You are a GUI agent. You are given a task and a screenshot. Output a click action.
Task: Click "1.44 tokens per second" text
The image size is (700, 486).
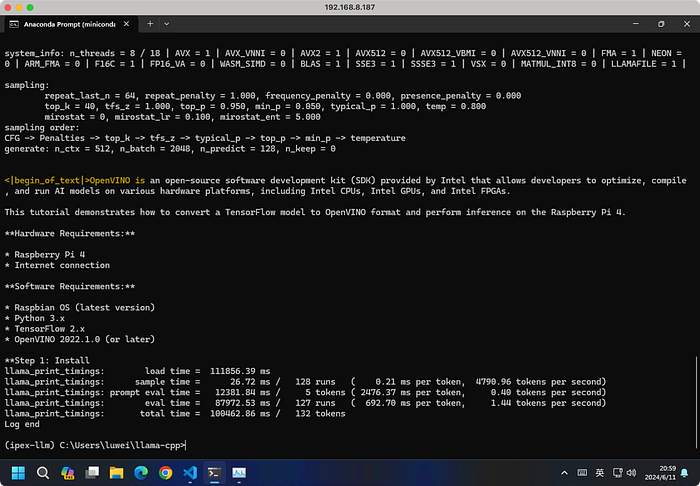point(548,403)
